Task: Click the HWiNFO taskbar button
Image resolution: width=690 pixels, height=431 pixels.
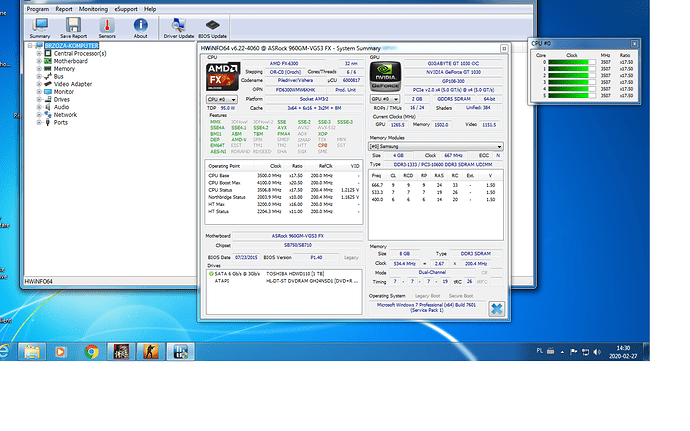Action: [x=180, y=351]
